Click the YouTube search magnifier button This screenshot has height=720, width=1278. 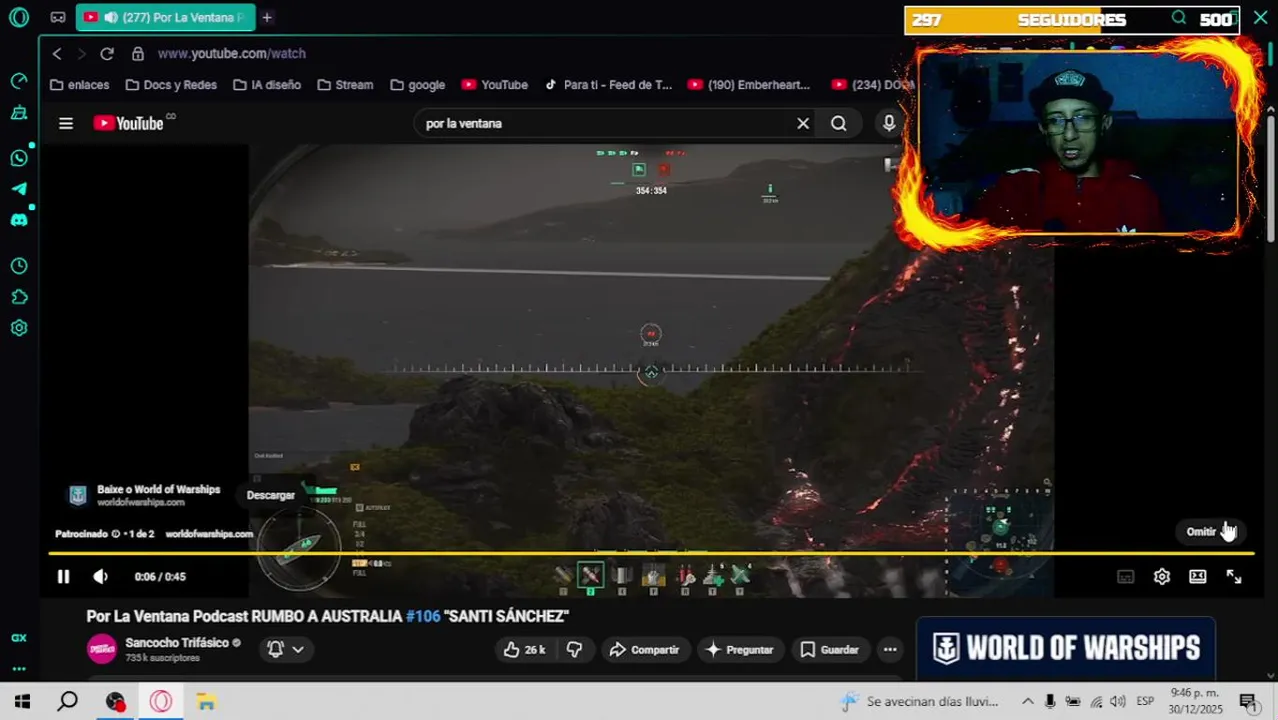pos(838,124)
